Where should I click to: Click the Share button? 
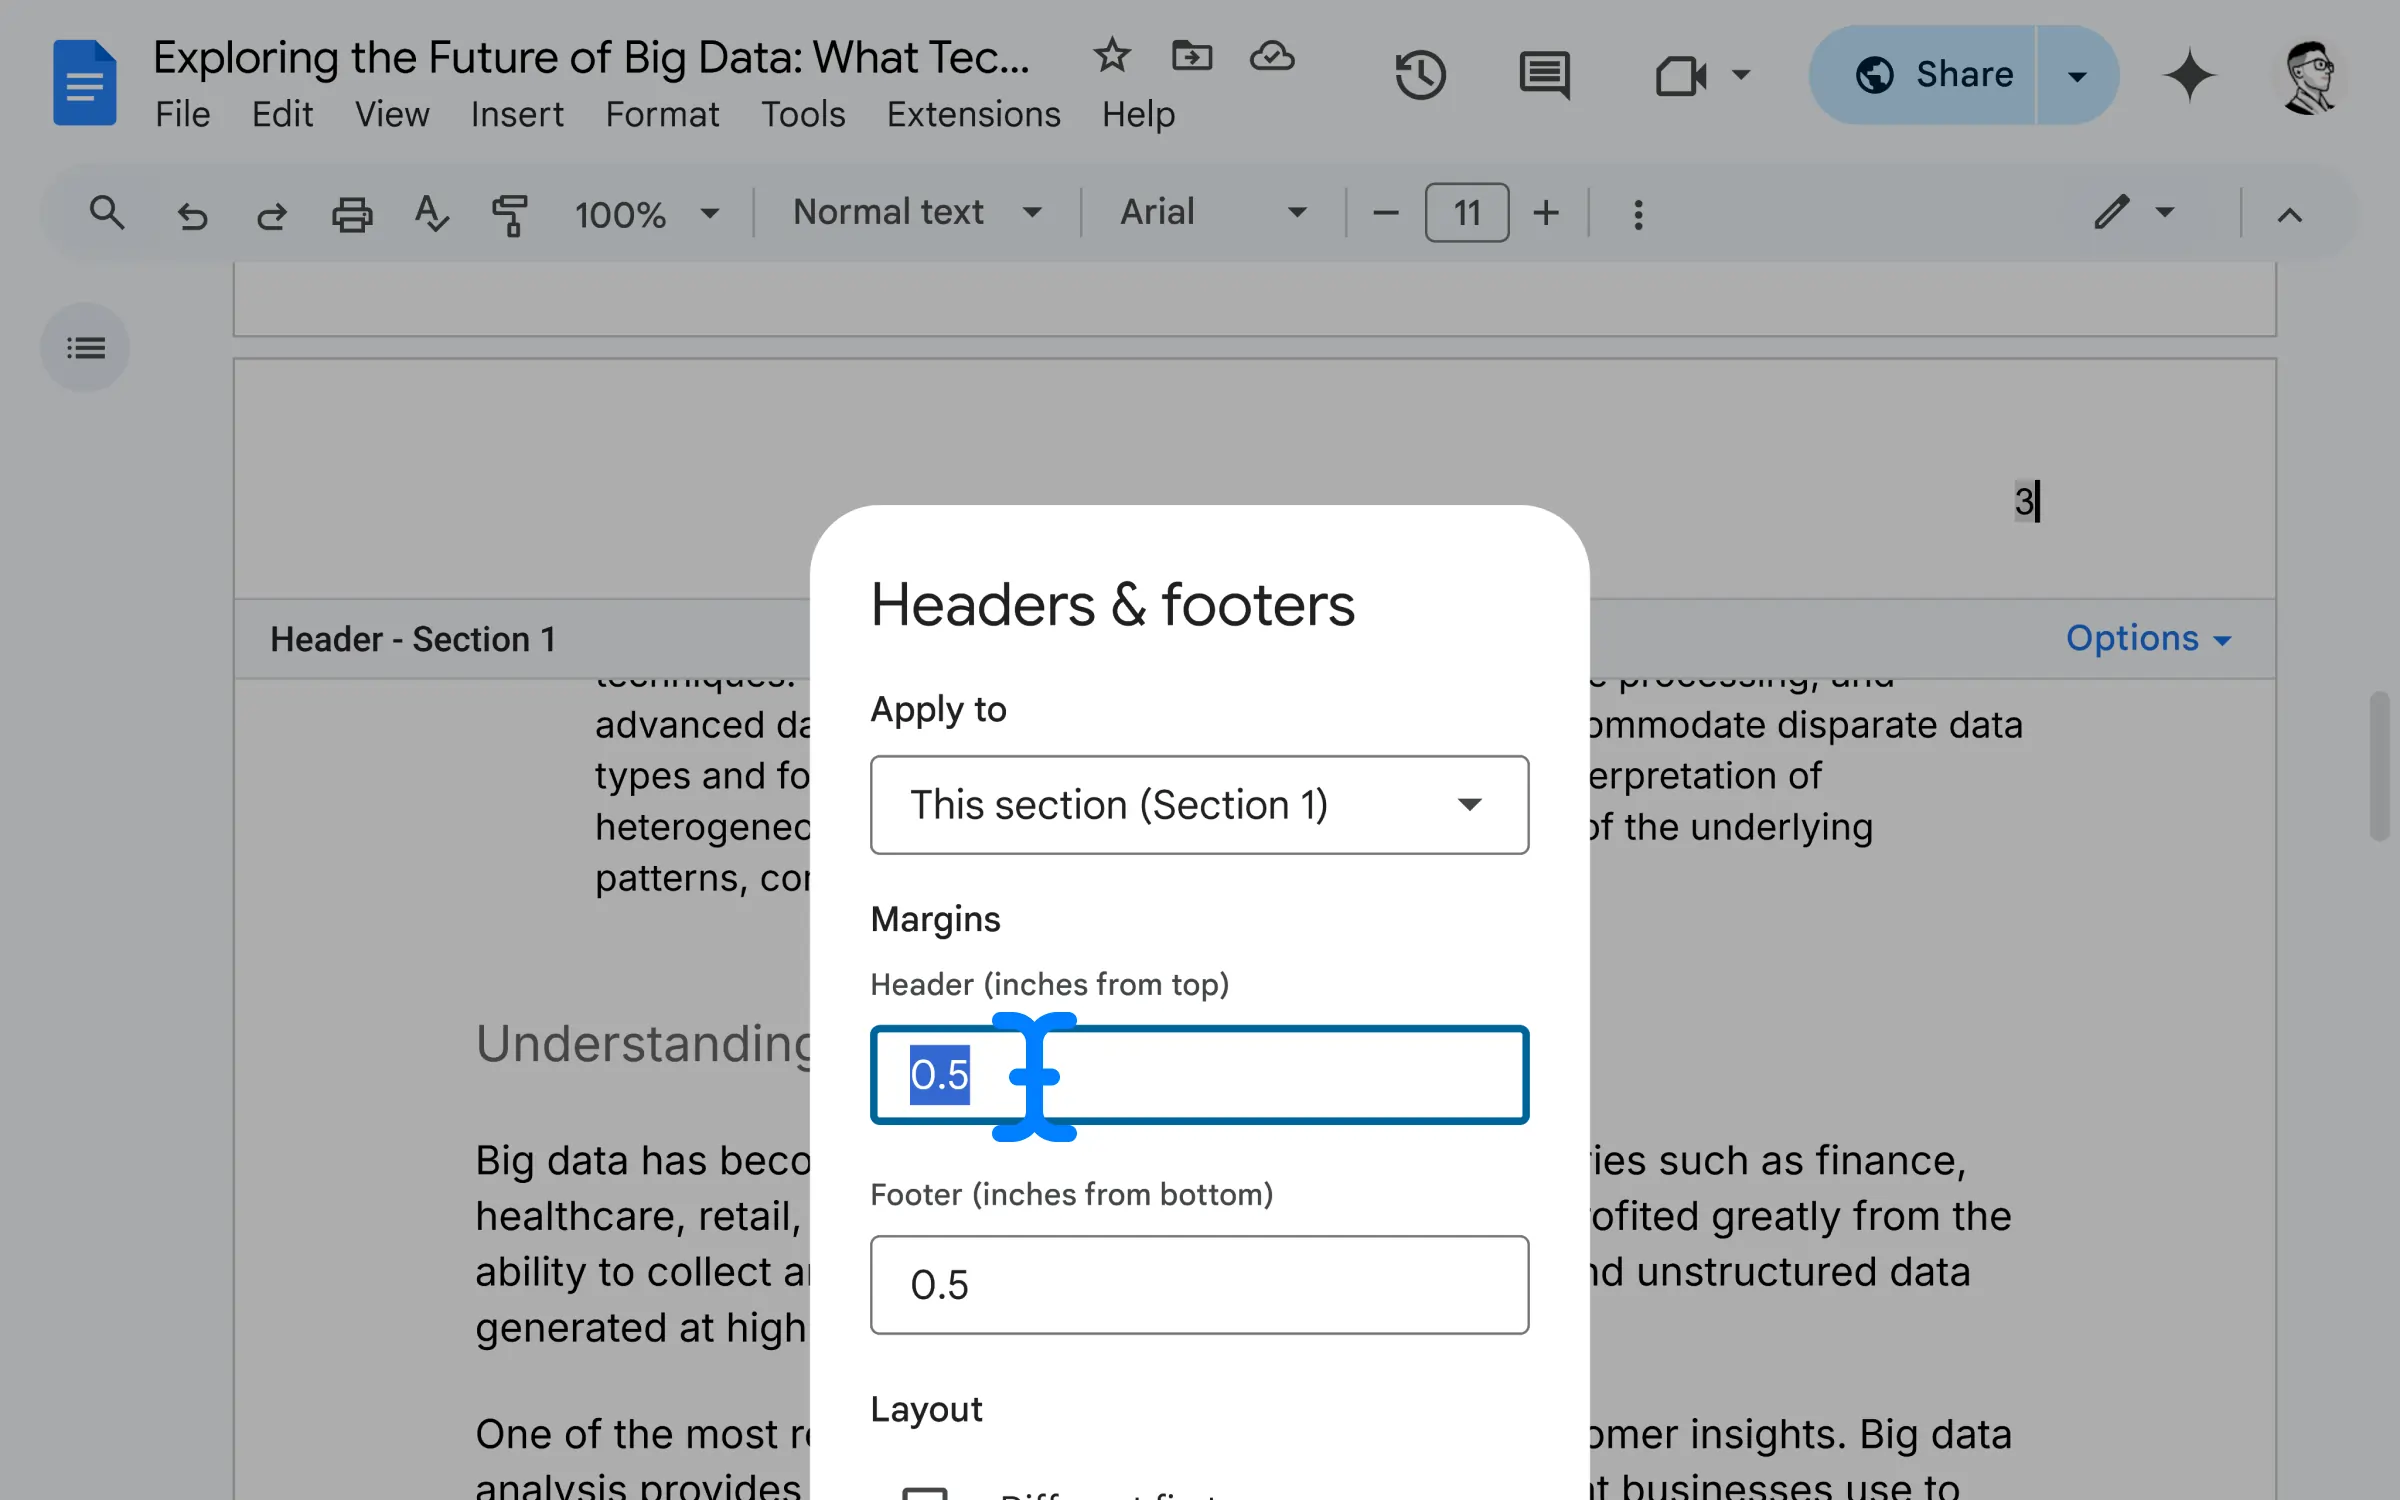[x=1922, y=75]
